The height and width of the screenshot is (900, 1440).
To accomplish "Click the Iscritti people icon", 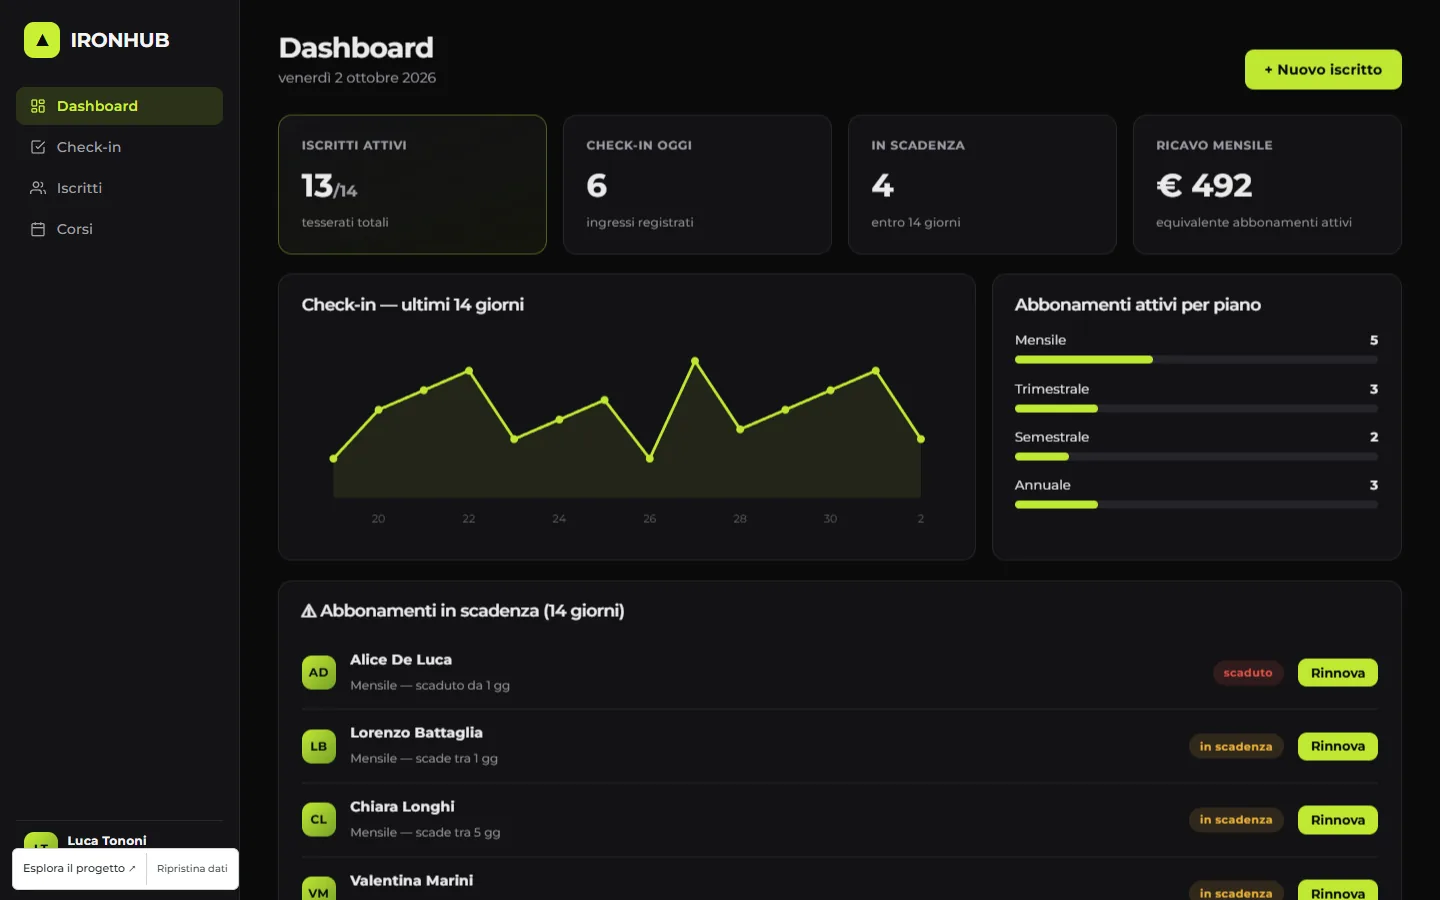I will point(38,188).
